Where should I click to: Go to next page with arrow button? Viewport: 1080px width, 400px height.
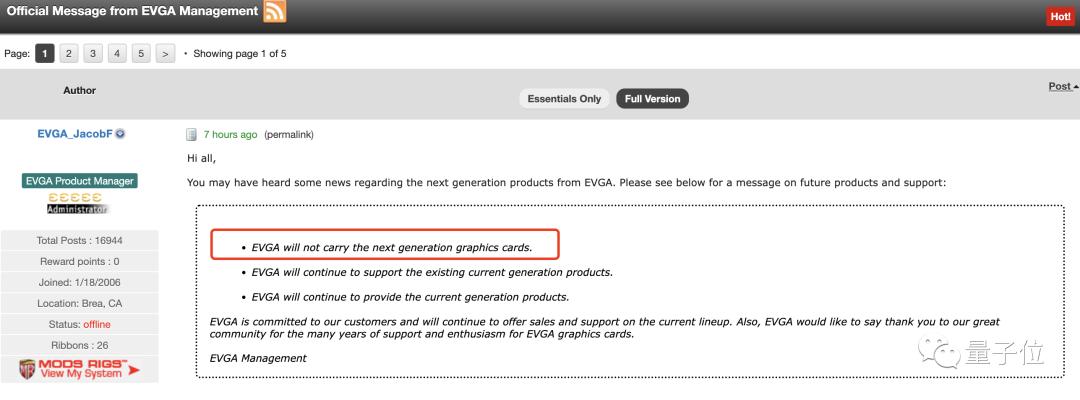[x=166, y=53]
